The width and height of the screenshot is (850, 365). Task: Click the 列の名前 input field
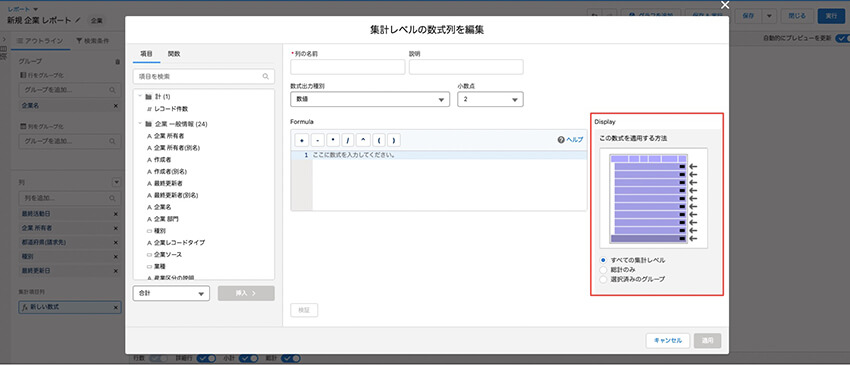click(347, 67)
